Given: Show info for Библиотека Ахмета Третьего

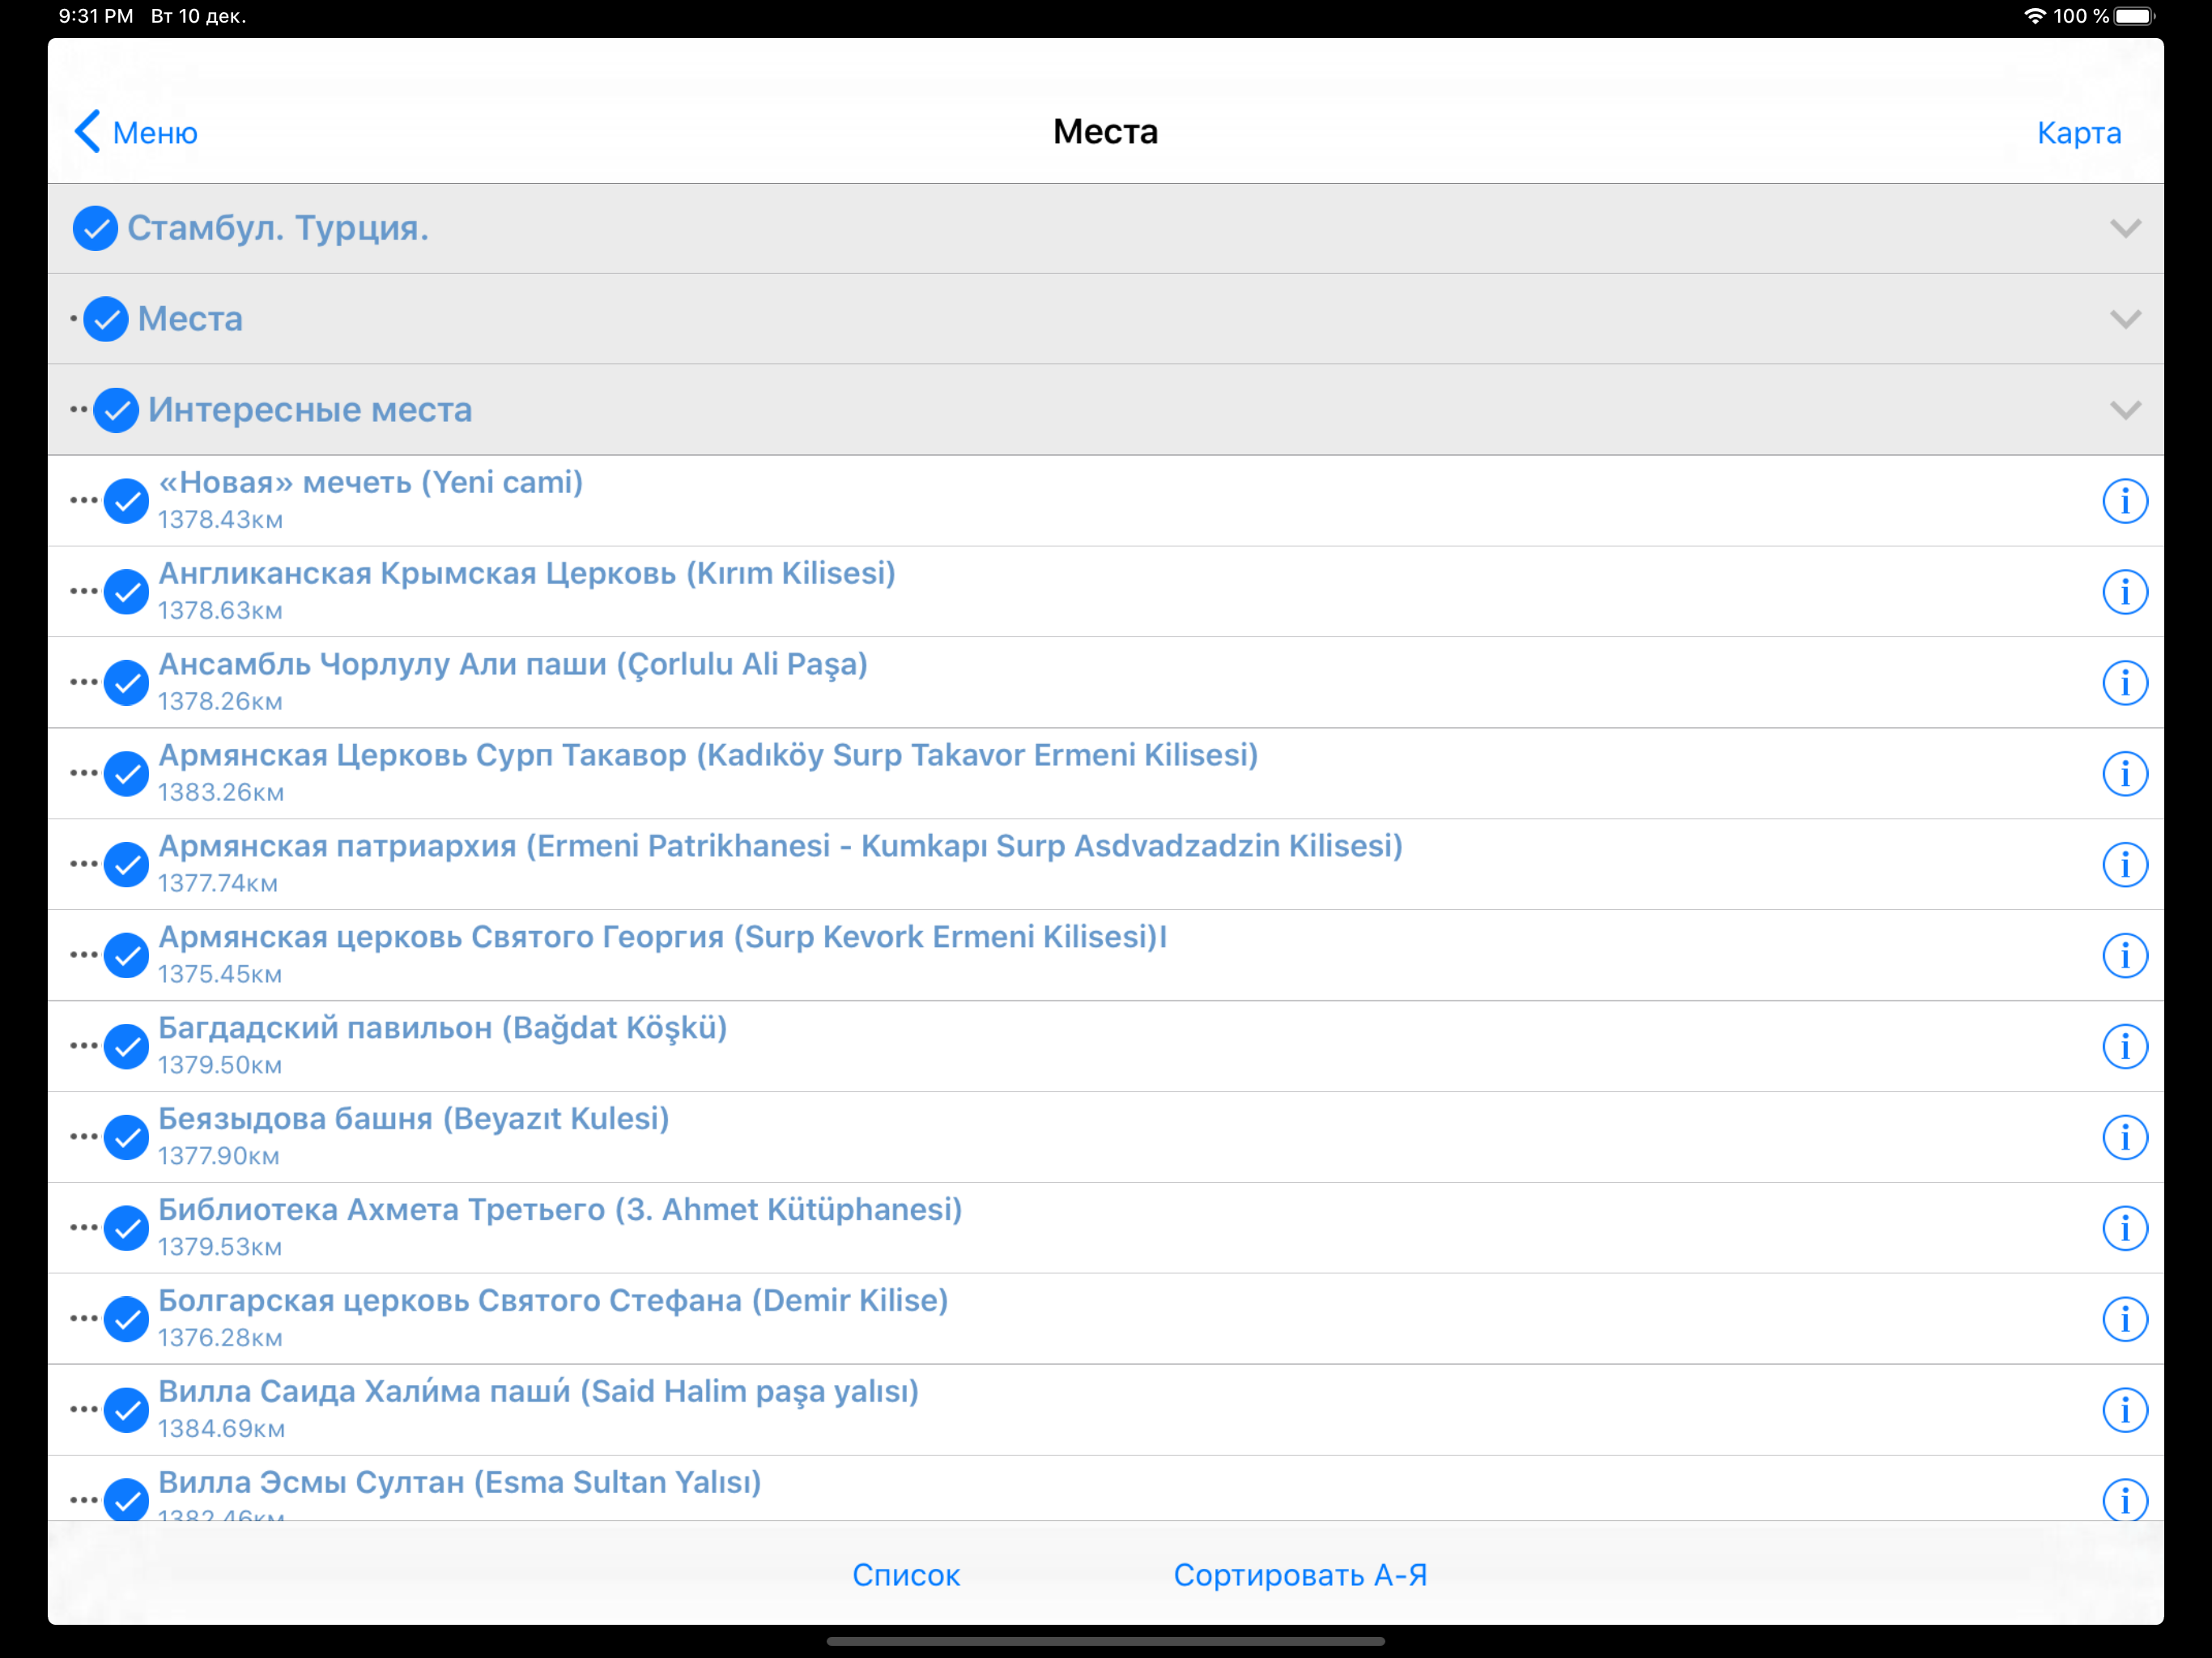Looking at the screenshot, I should (x=2124, y=1229).
